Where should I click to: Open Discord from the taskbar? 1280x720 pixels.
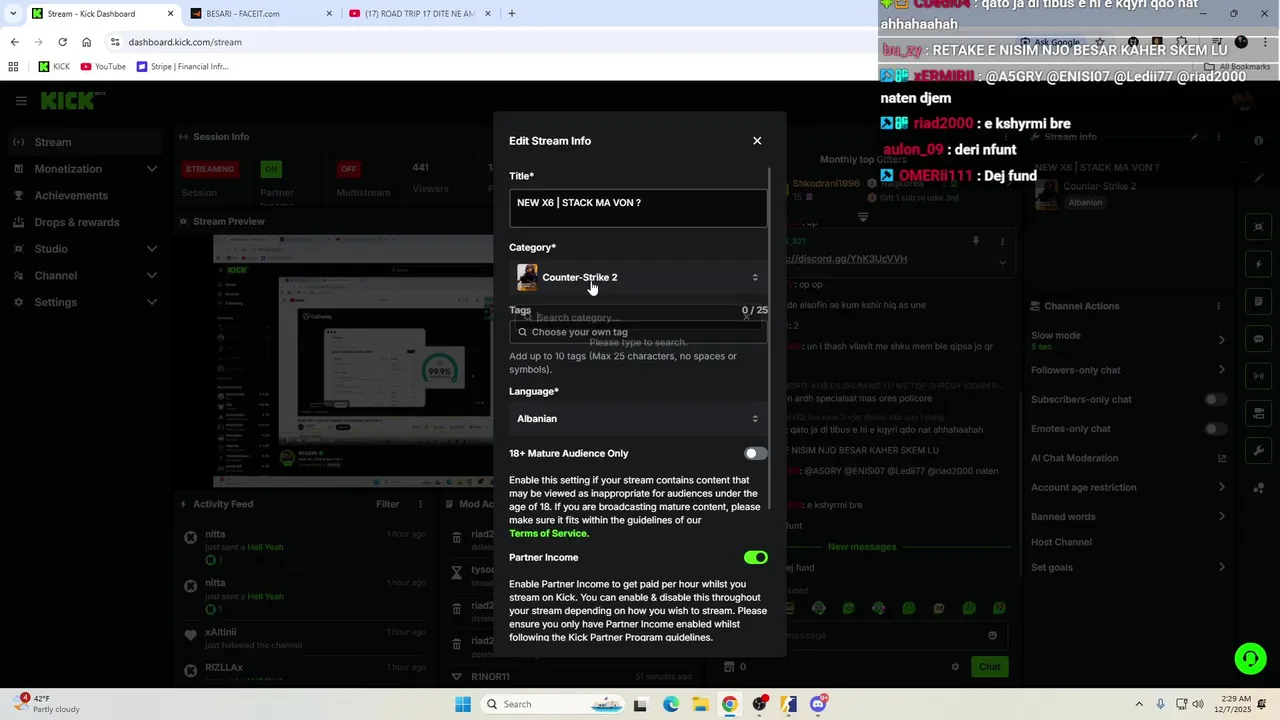(819, 704)
